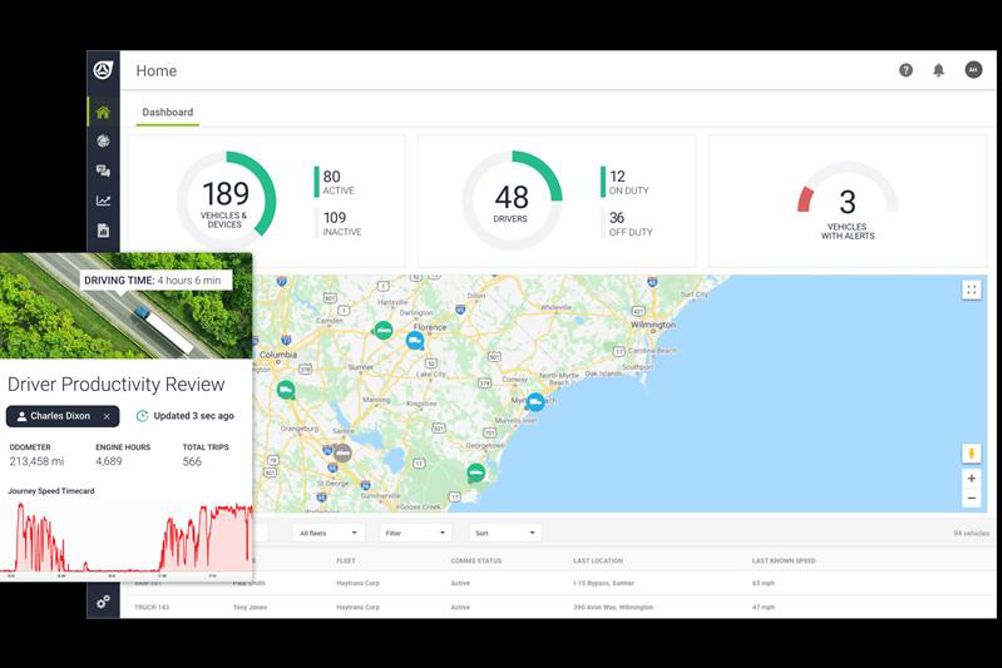Open the analytics chart icon in sidebar
The height and width of the screenshot is (668, 1002).
click(103, 201)
